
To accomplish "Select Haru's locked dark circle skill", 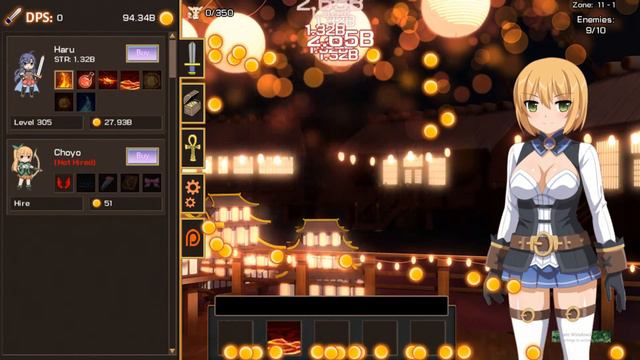I will [x=152, y=80].
